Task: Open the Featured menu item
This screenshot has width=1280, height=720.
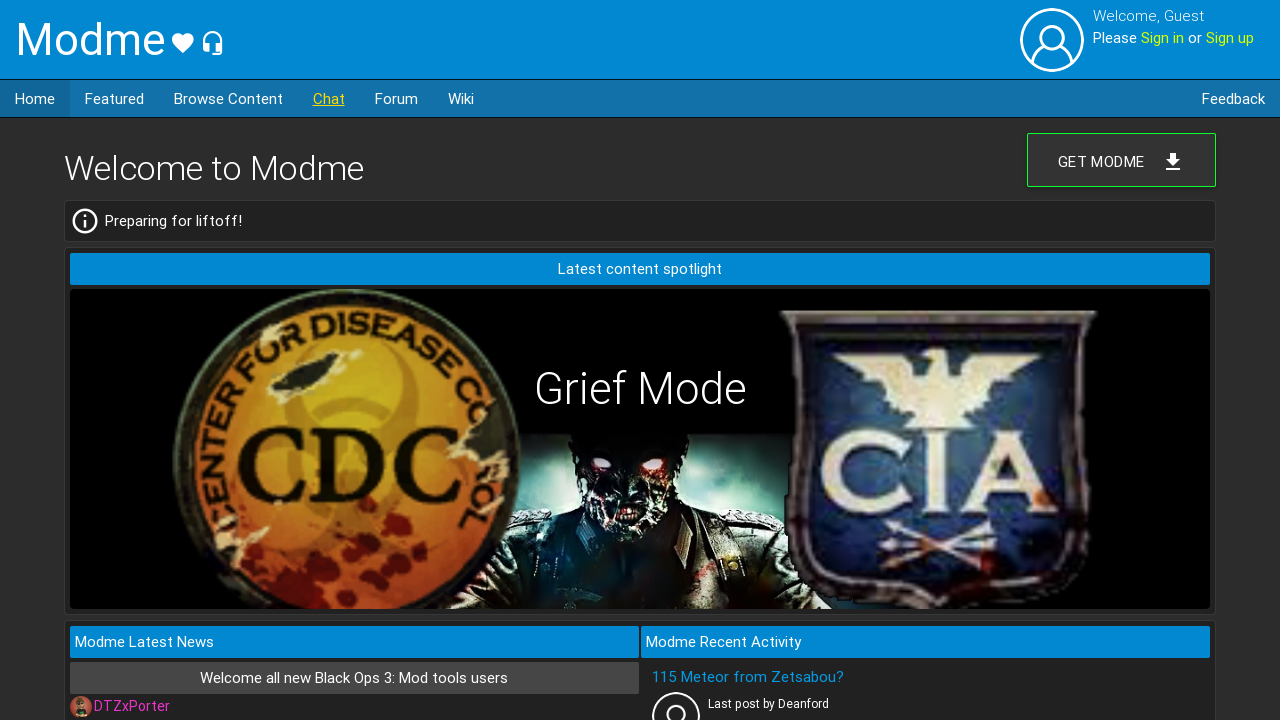Action: pyautogui.click(x=114, y=99)
